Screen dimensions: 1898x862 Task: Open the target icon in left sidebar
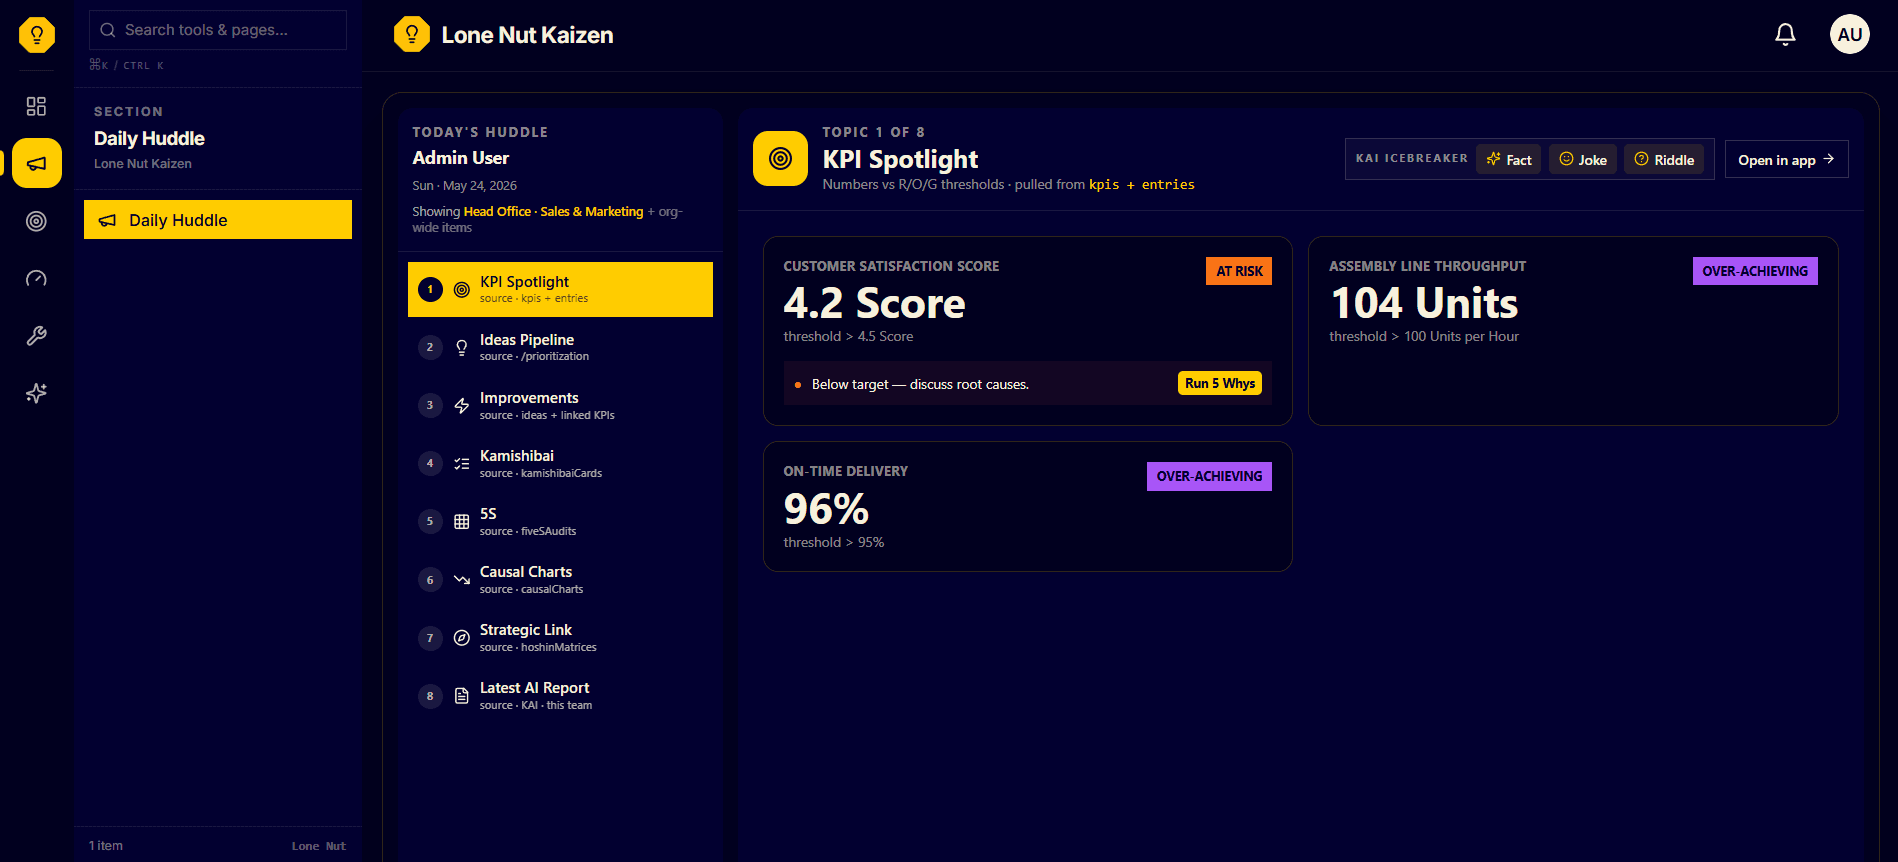point(36,221)
